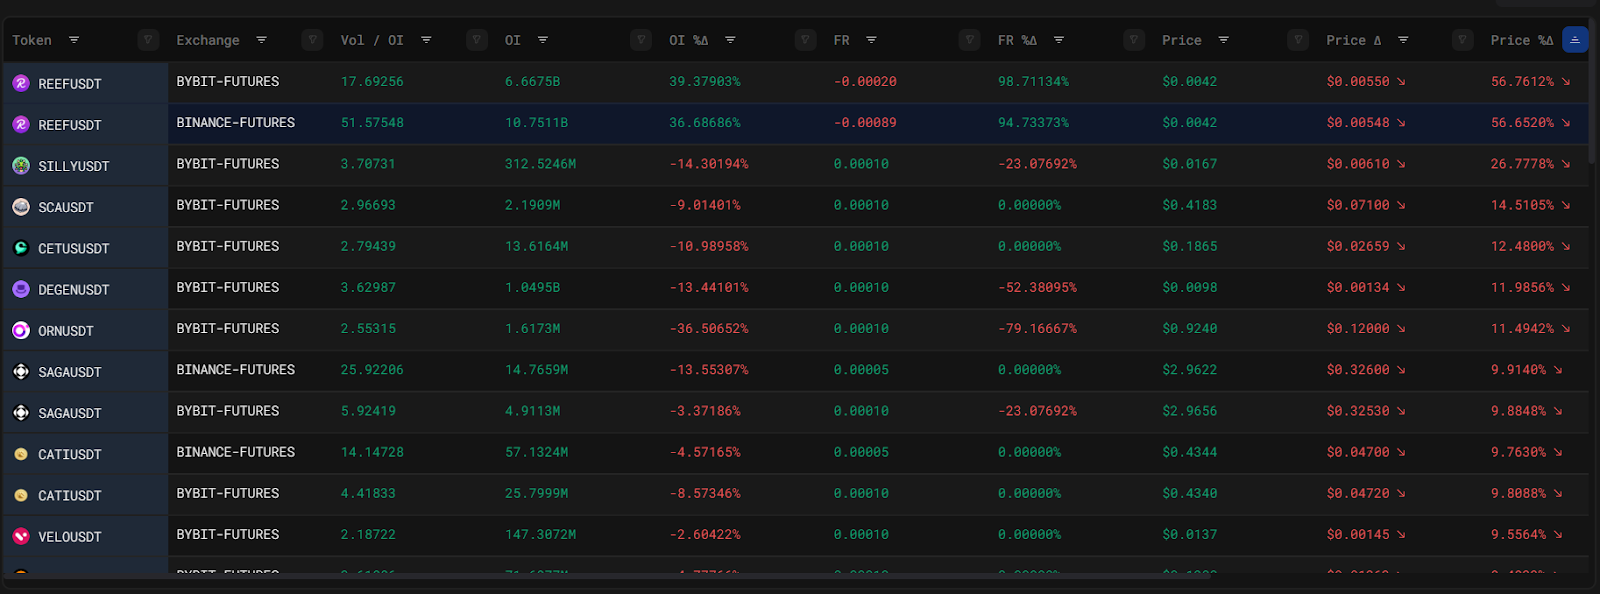Screen dimensions: 1600x594
Task: Click the horizontal scrollbar at the table bottom
Action: click(607, 577)
